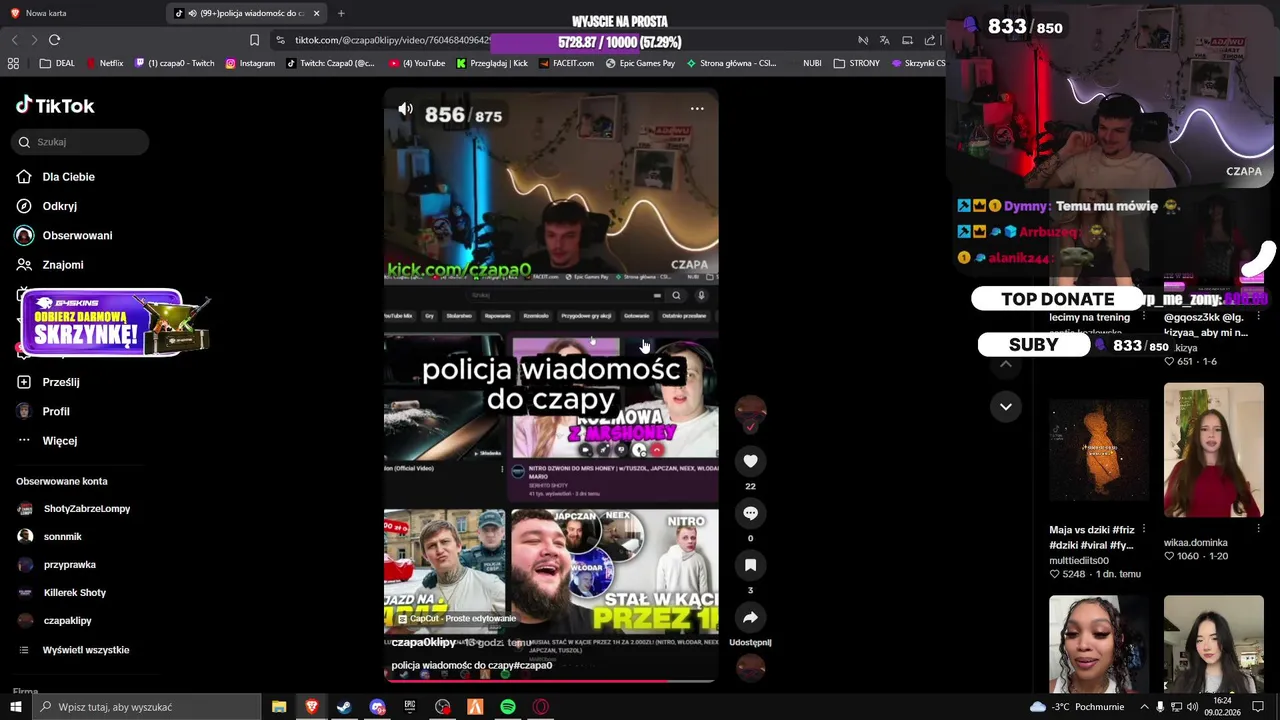Open the czapa0 - Twitch bookmark
Viewport: 1280px width, 720px height.
tap(174, 63)
